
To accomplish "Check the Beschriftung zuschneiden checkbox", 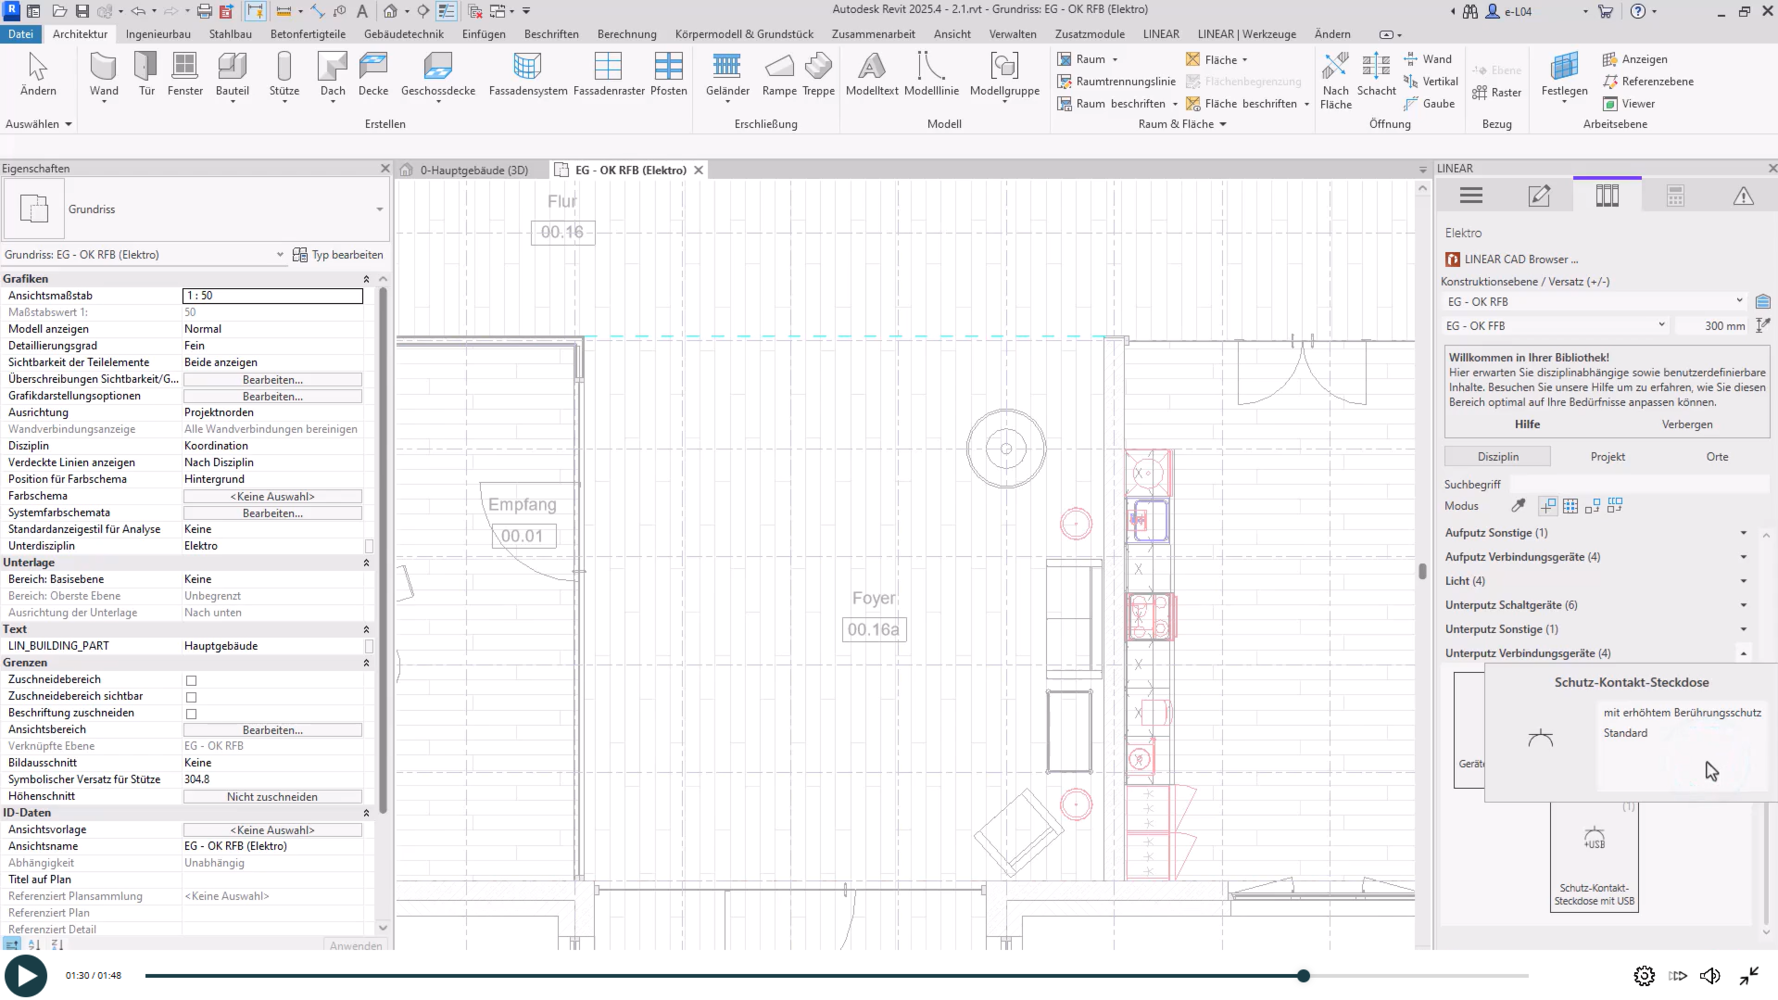I will point(191,714).
